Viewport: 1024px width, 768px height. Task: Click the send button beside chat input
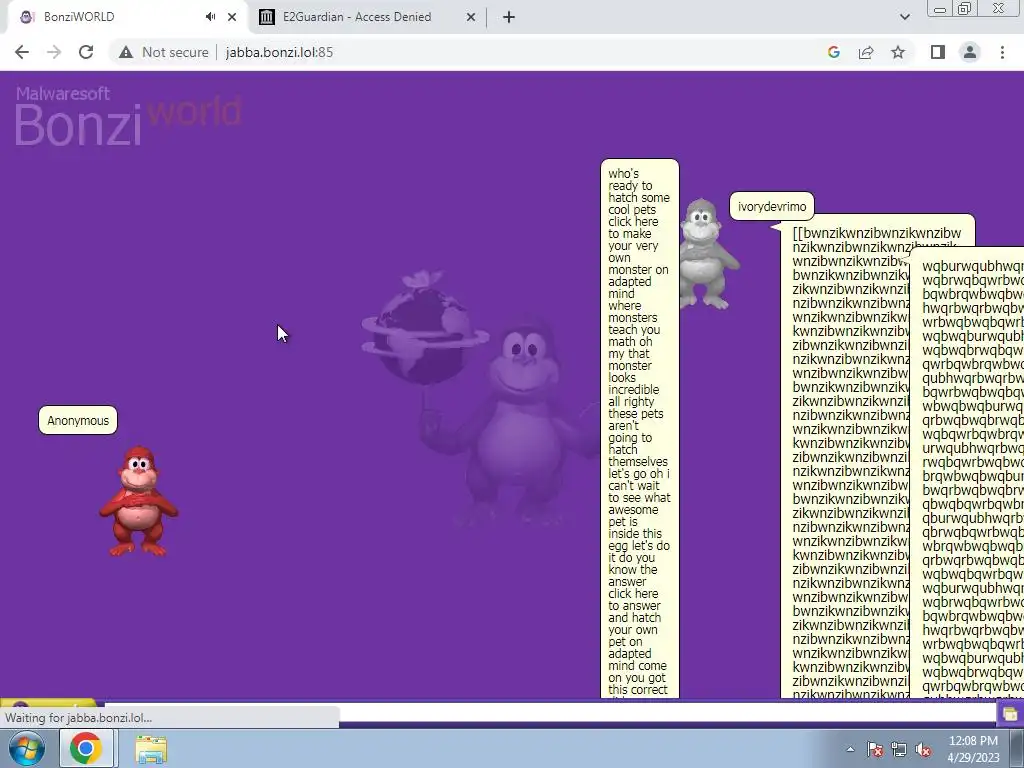tap(1010, 714)
